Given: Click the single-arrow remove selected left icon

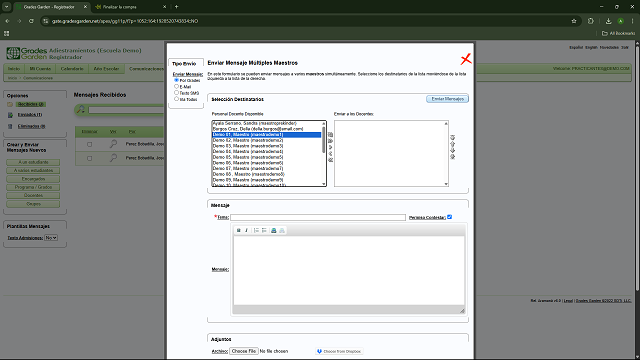Looking at the screenshot, I should tap(331, 153).
